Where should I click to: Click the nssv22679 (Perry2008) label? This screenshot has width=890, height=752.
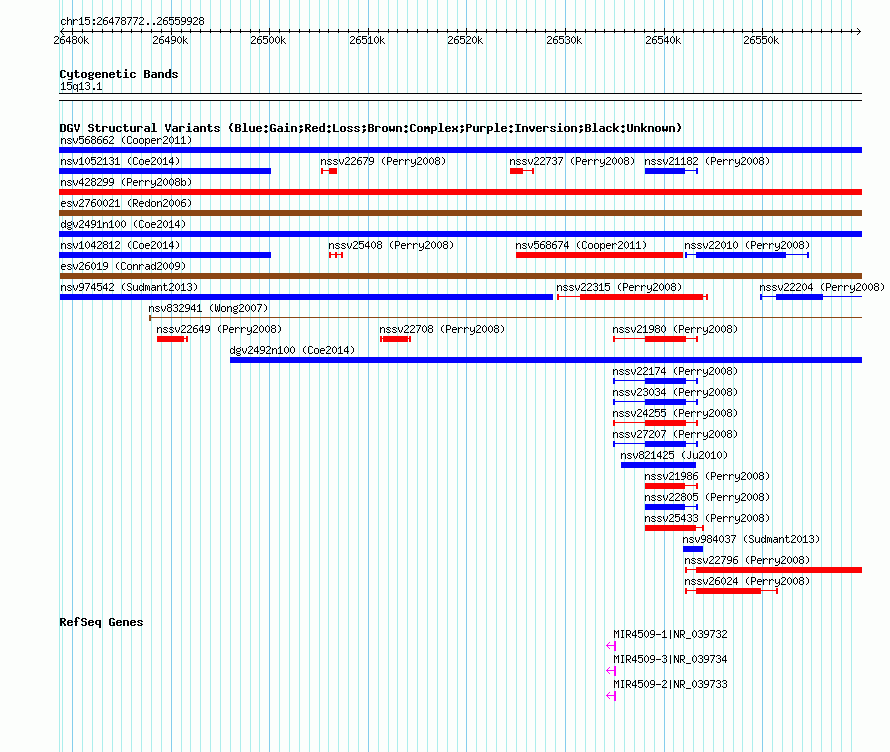[383, 161]
